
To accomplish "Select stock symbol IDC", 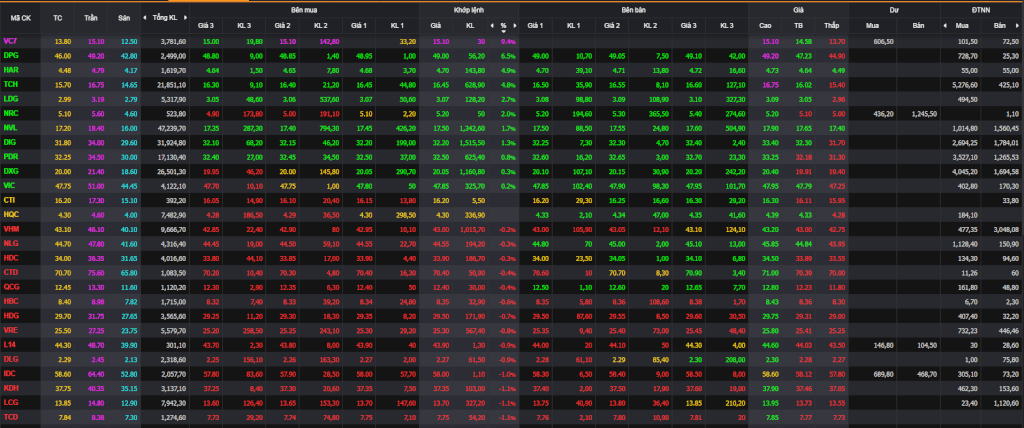I will coord(9,373).
